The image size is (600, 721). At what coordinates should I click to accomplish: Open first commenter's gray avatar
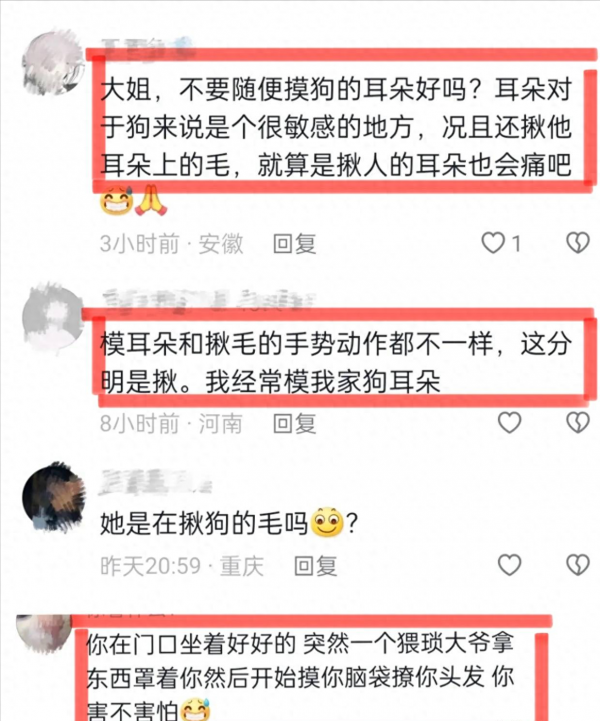click(x=54, y=62)
